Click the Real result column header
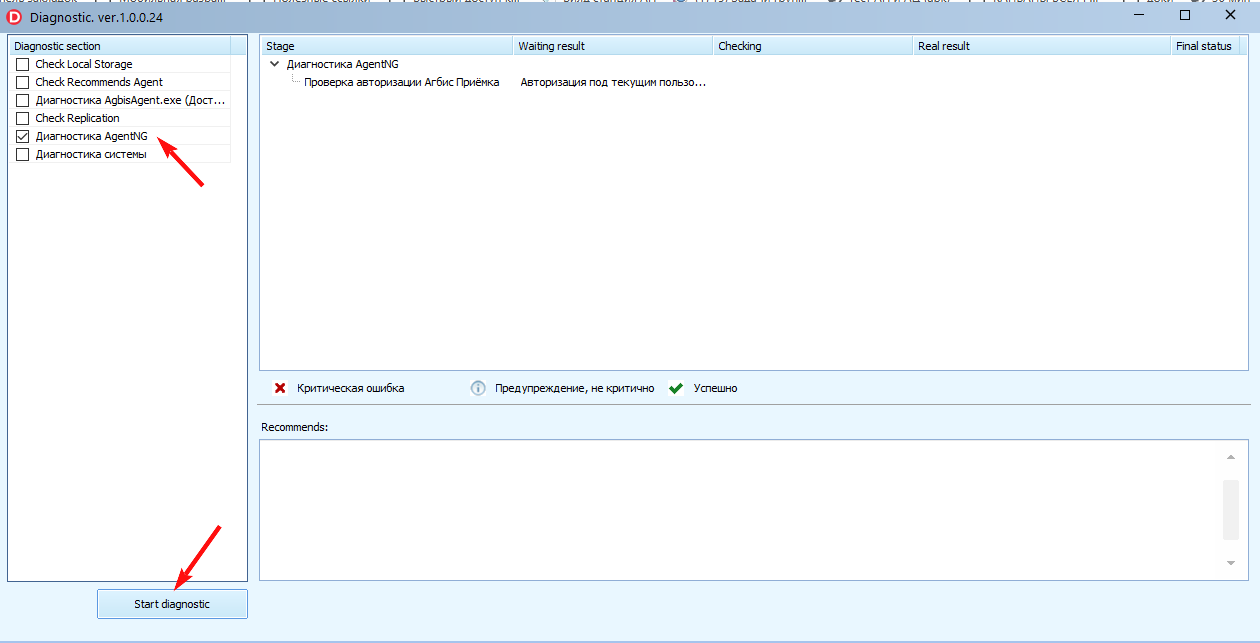Screen dimensions: 1260x643 tap(1040, 46)
